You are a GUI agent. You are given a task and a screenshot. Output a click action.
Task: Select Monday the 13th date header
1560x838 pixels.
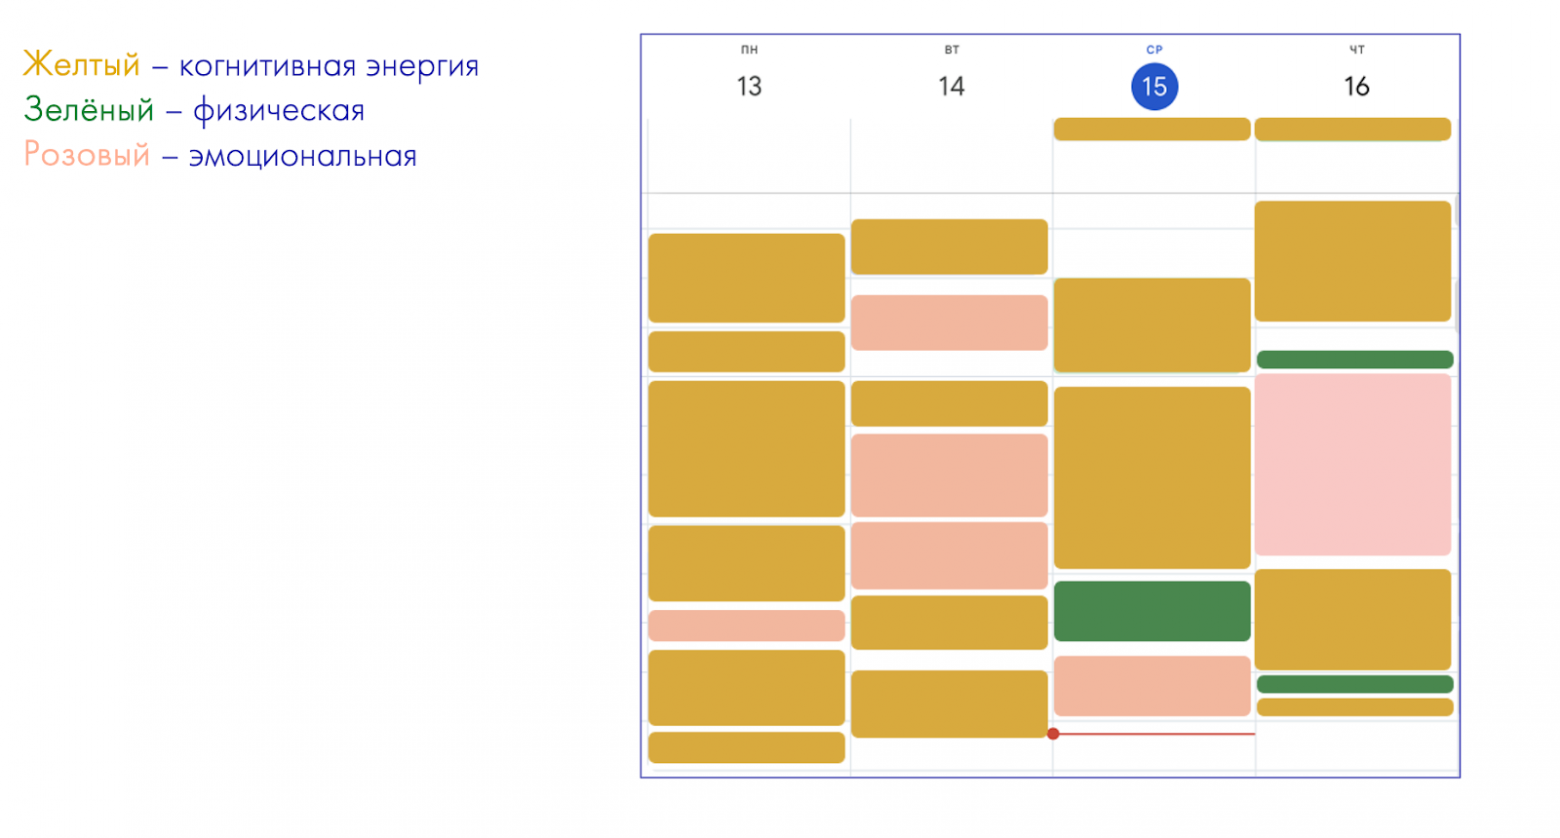[x=749, y=86]
